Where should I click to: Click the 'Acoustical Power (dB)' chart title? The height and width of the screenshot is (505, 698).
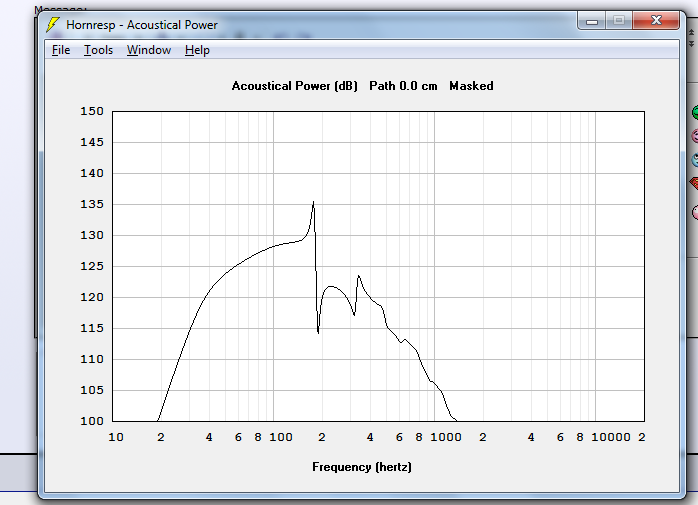295,86
